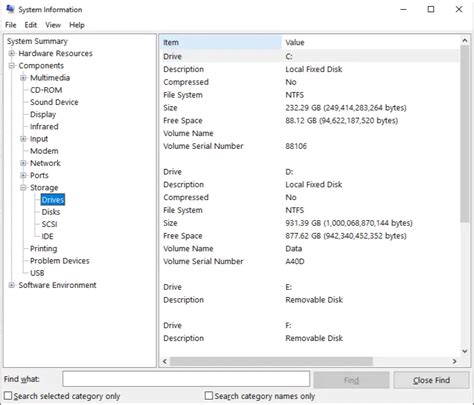The height and width of the screenshot is (405, 474).
Task: Select the Components label in tree
Action: [x=41, y=66]
